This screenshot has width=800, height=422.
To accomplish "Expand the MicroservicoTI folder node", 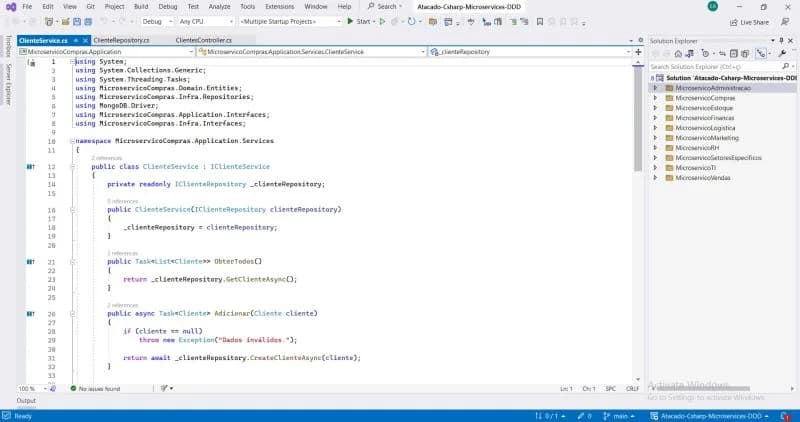I will click(x=656, y=168).
